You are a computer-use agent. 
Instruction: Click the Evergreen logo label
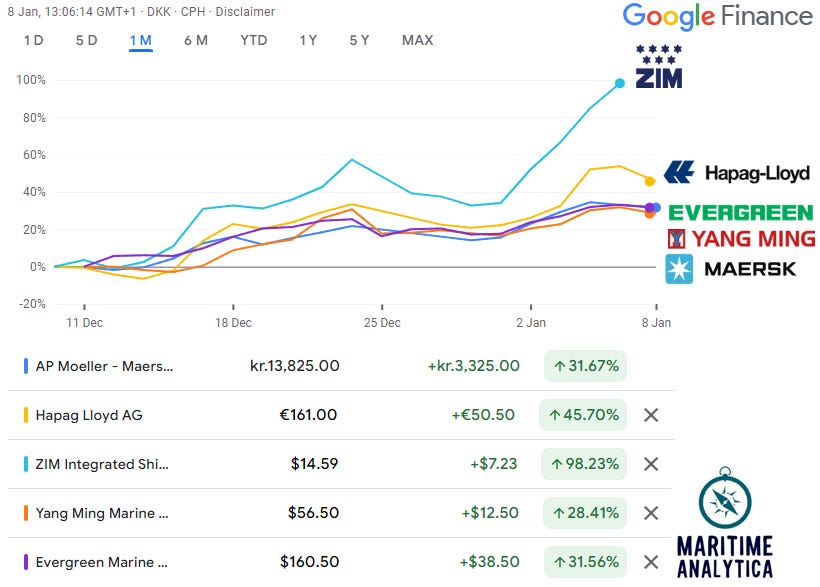click(741, 212)
